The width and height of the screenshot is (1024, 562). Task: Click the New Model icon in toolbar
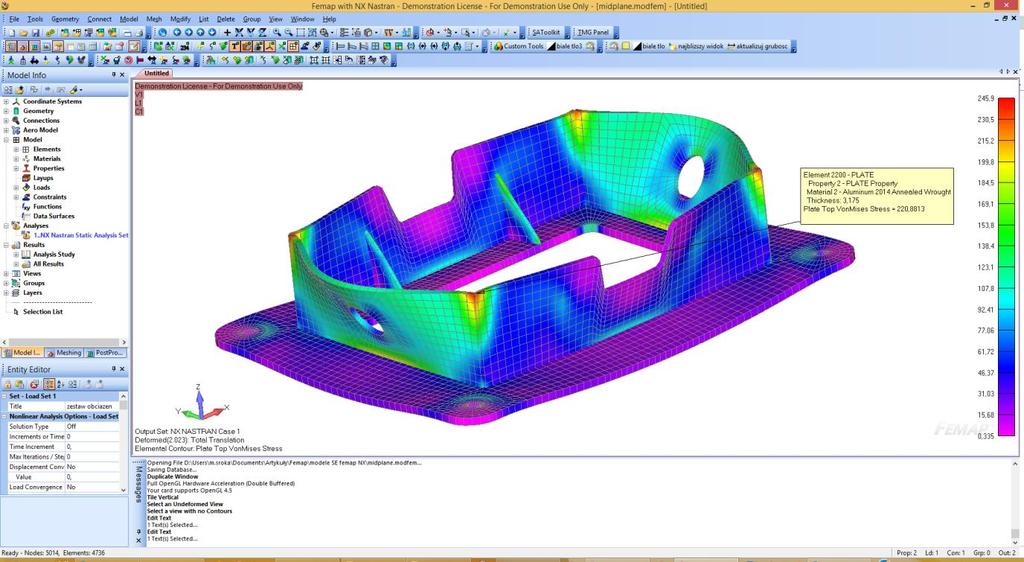11,32
